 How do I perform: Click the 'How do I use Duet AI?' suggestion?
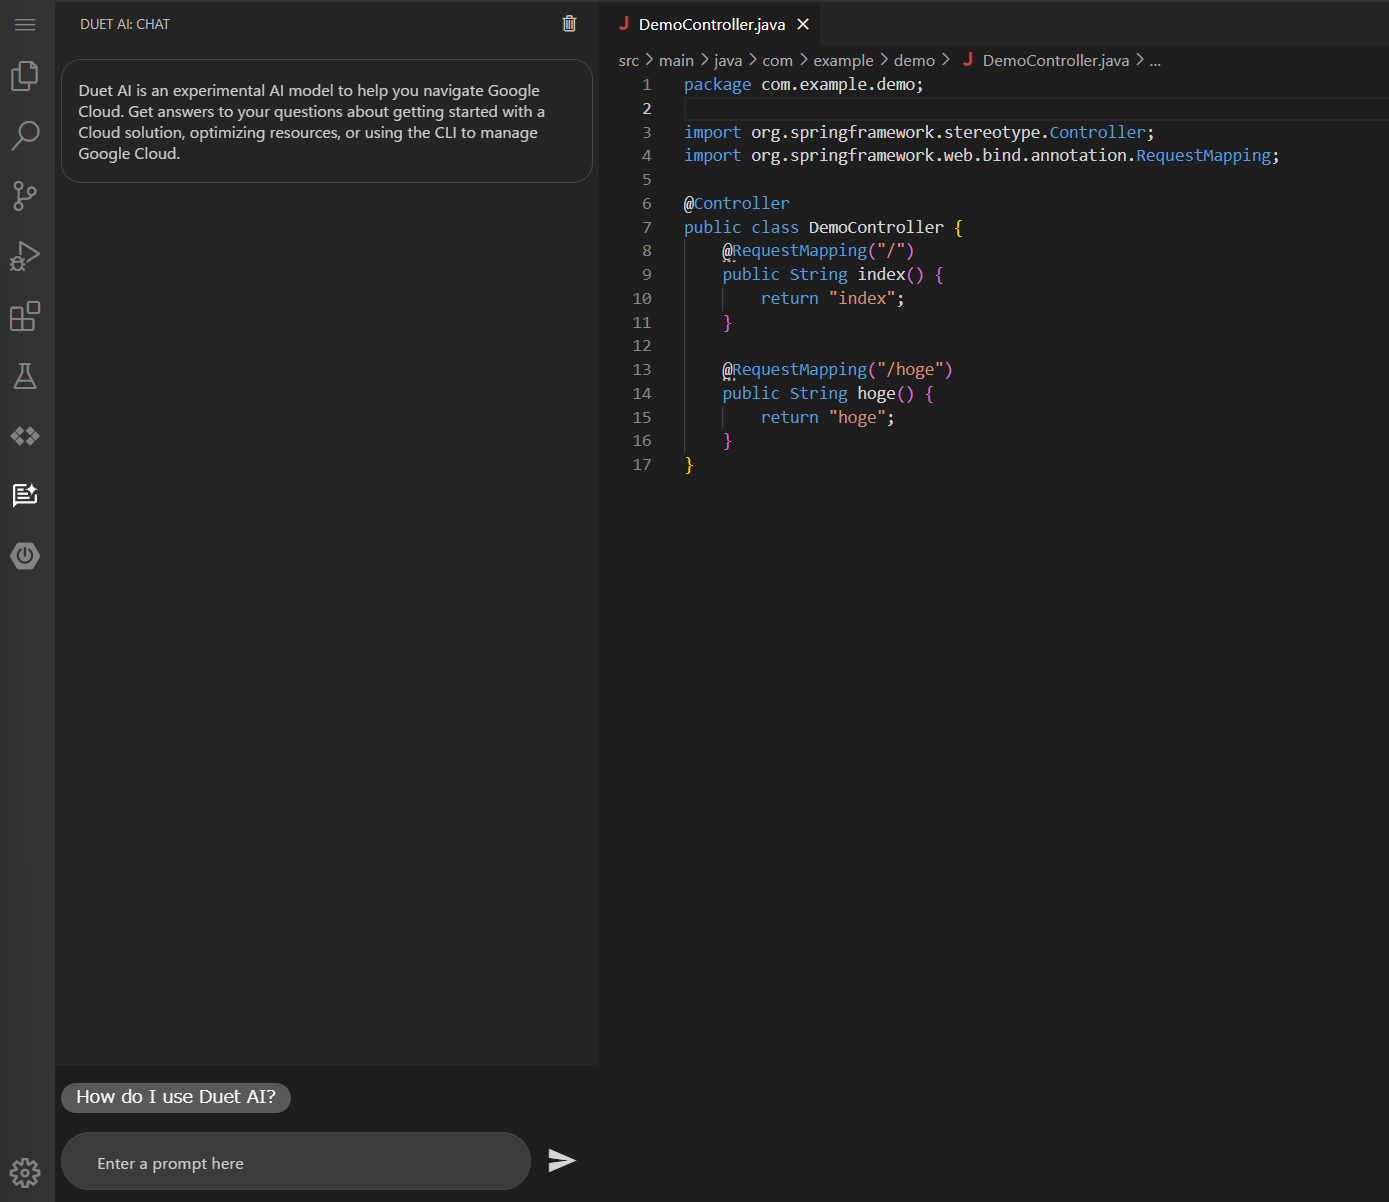(x=176, y=1097)
